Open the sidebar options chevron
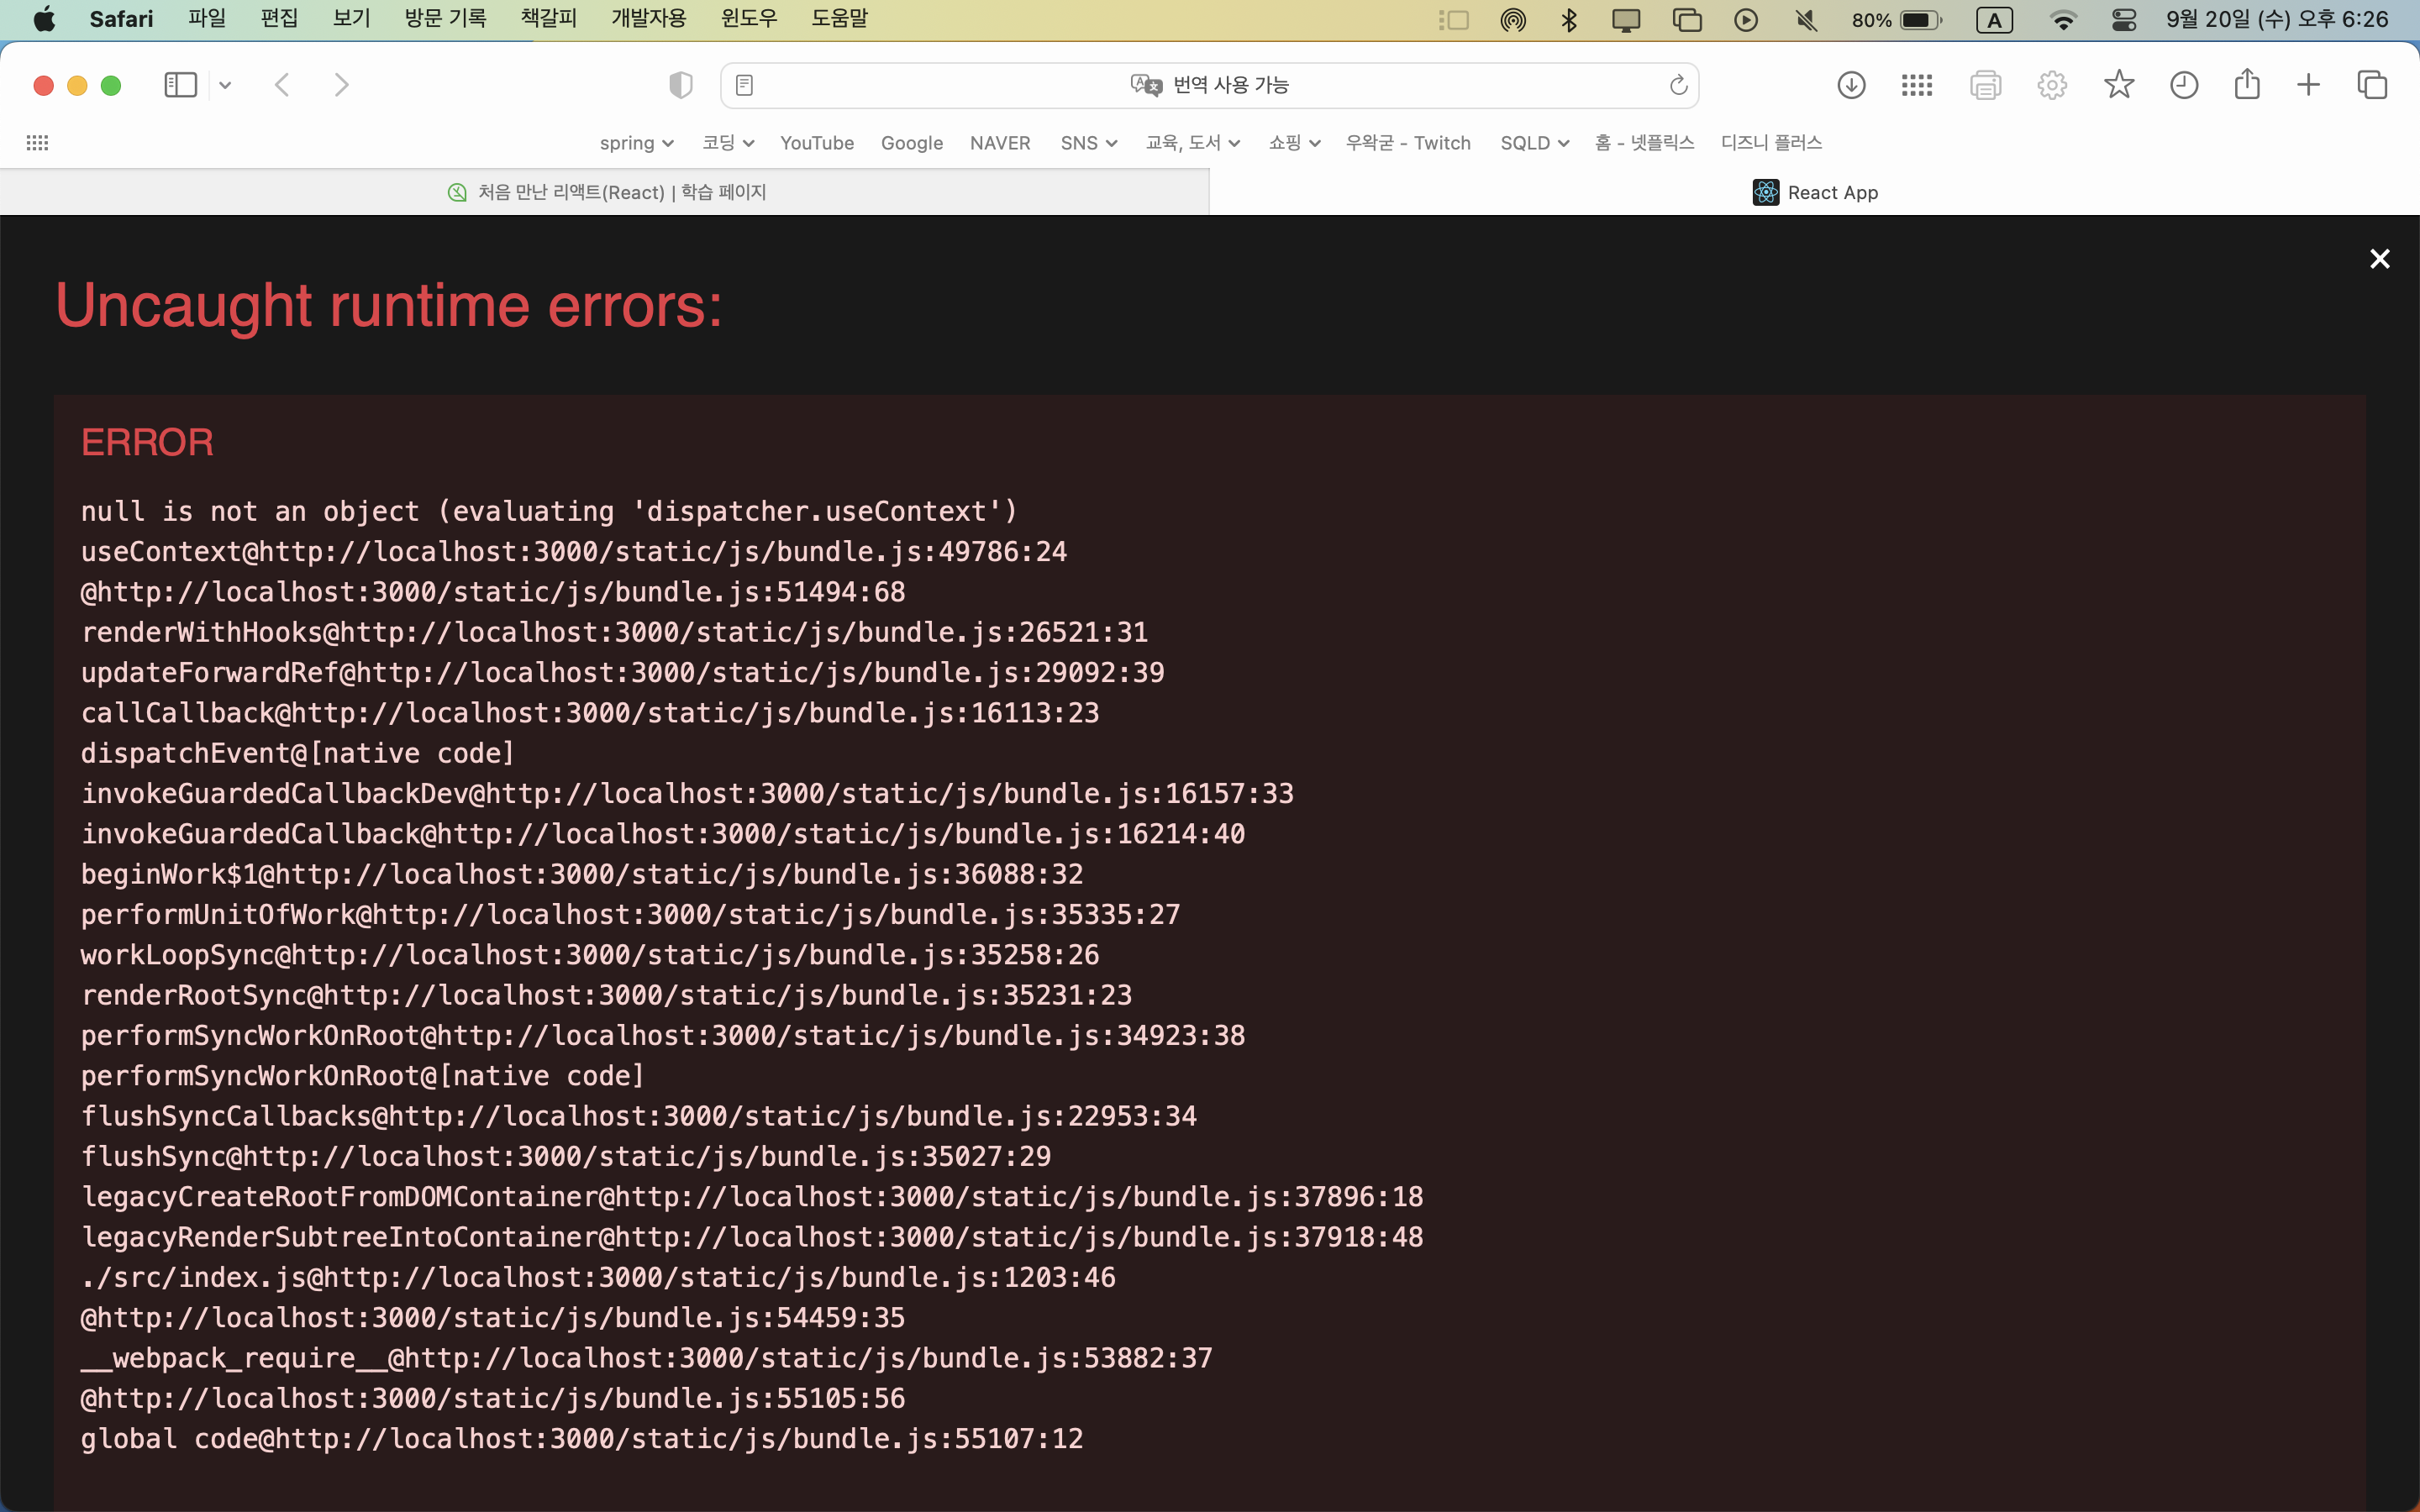Image resolution: width=2420 pixels, height=1512 pixels. tap(225, 86)
